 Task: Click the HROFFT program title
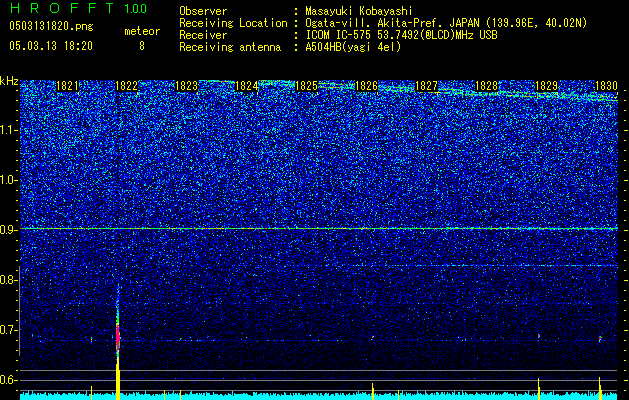[62, 8]
